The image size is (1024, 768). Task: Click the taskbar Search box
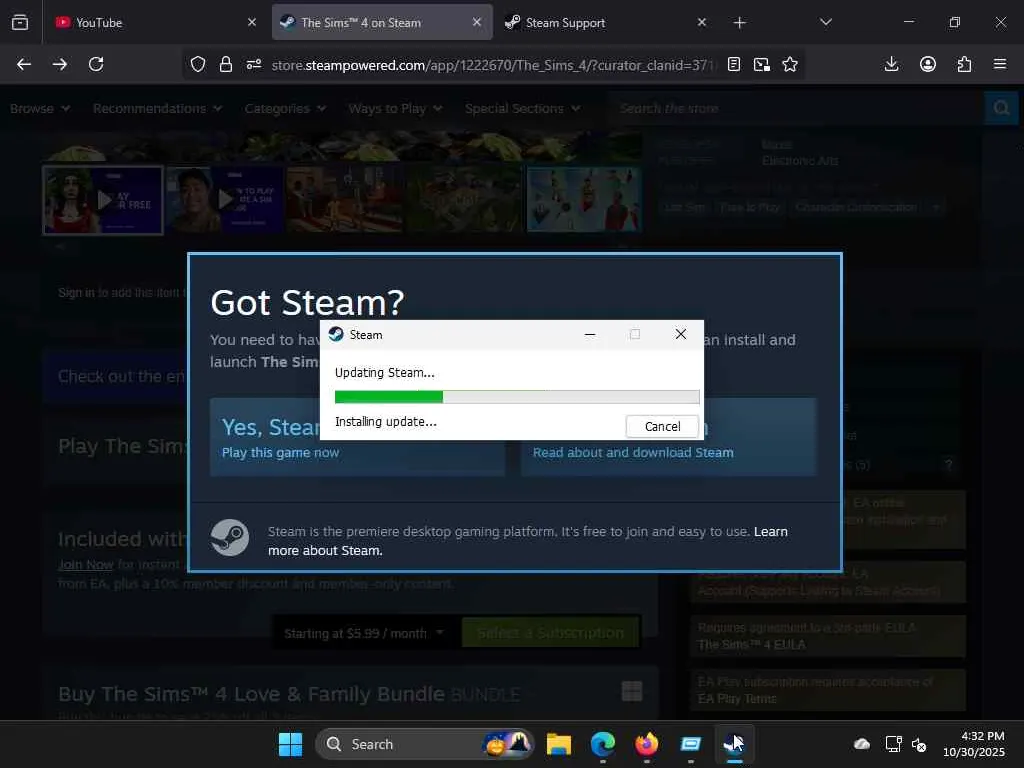(424, 744)
